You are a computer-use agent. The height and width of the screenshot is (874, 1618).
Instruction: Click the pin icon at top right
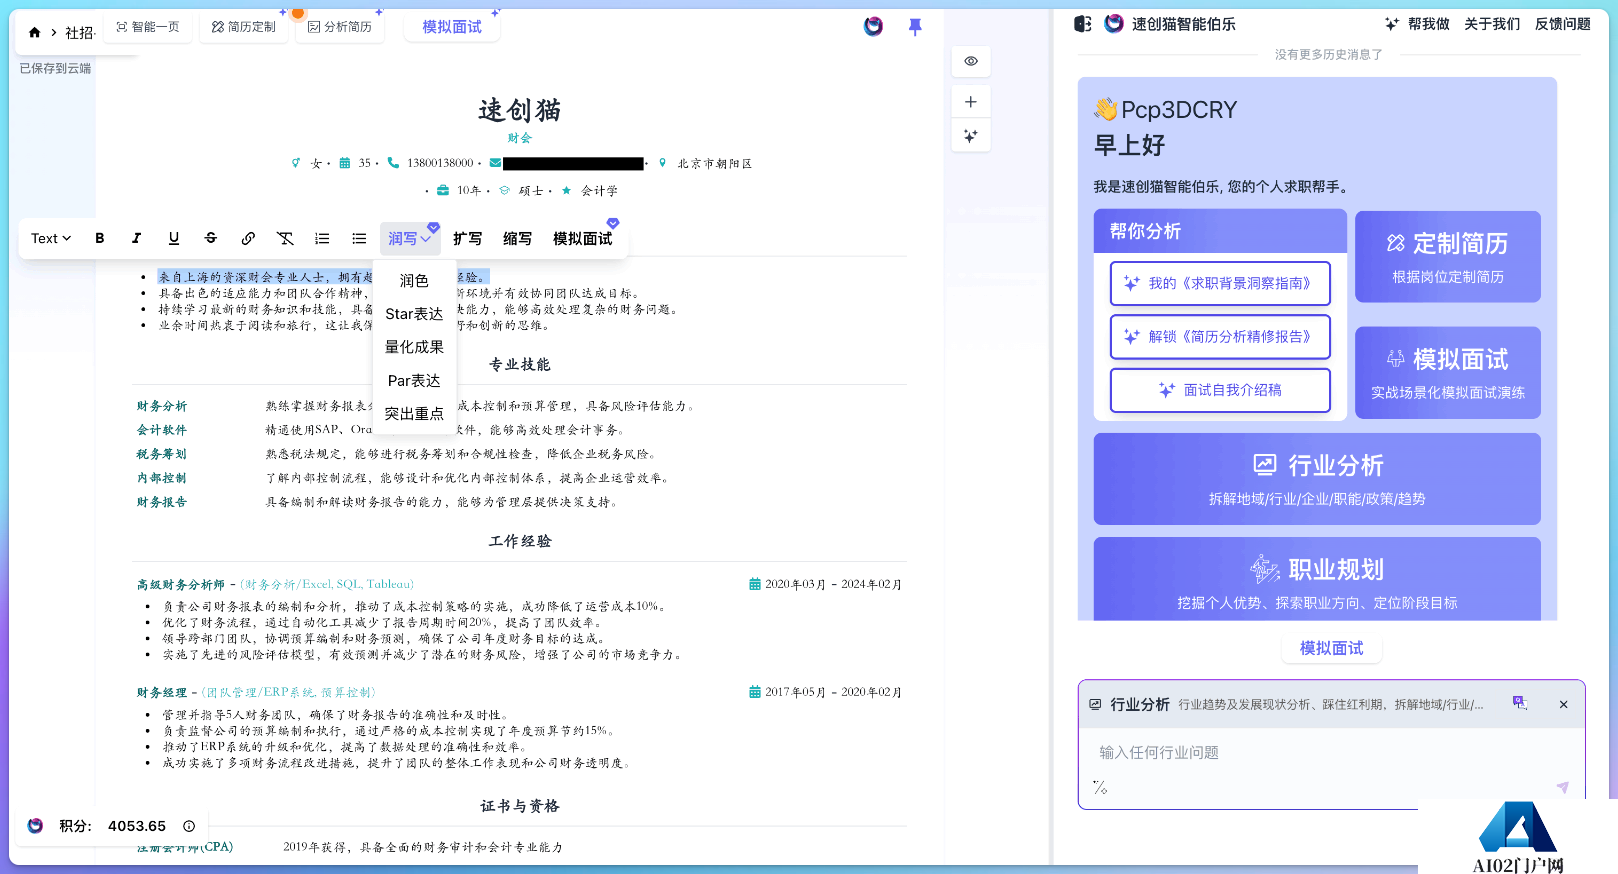pos(915,27)
